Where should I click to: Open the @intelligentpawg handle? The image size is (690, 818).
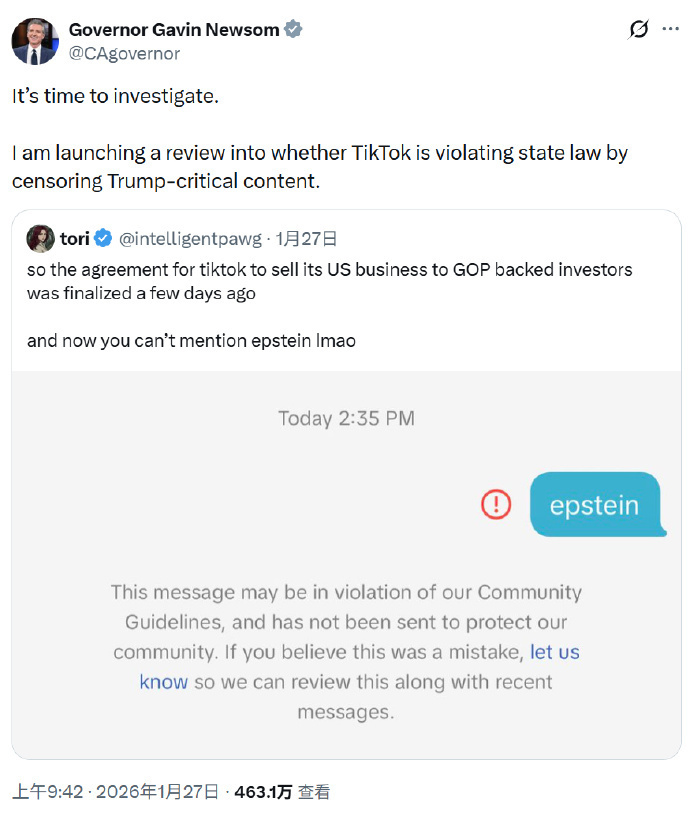tap(191, 238)
